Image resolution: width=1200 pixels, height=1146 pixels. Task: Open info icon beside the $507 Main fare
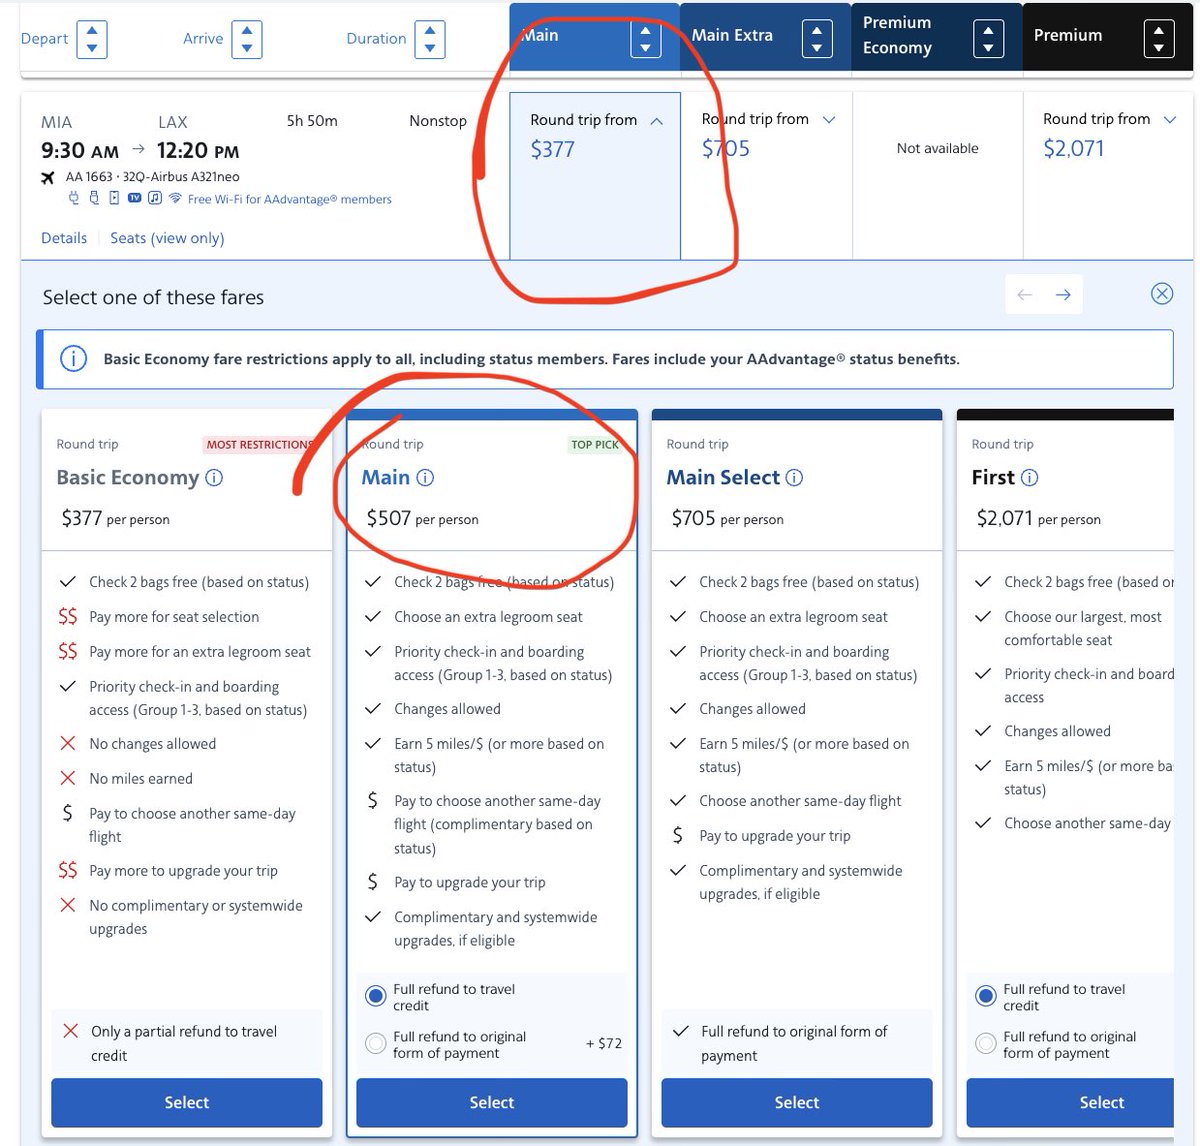pyautogui.click(x=425, y=478)
